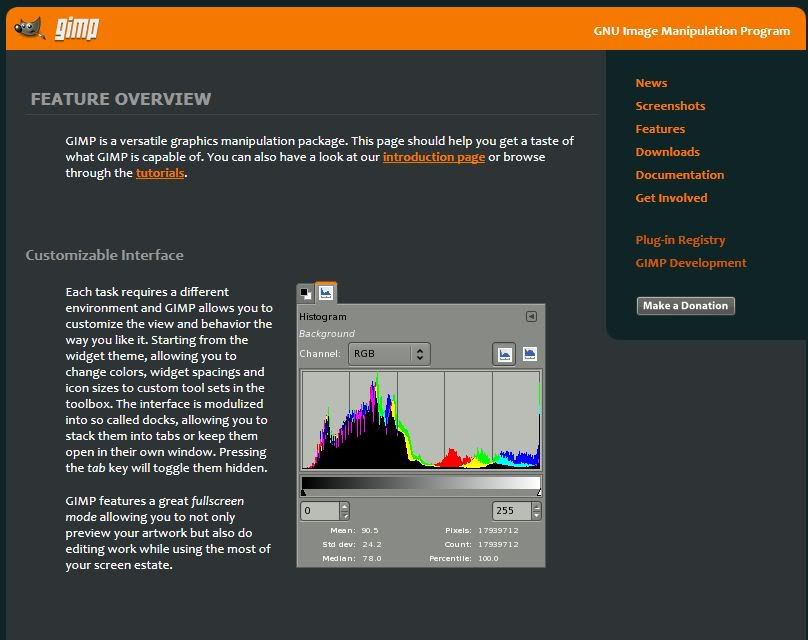The height and width of the screenshot is (640, 808).
Task: Click the Wilber mascot logo
Action: point(29,28)
